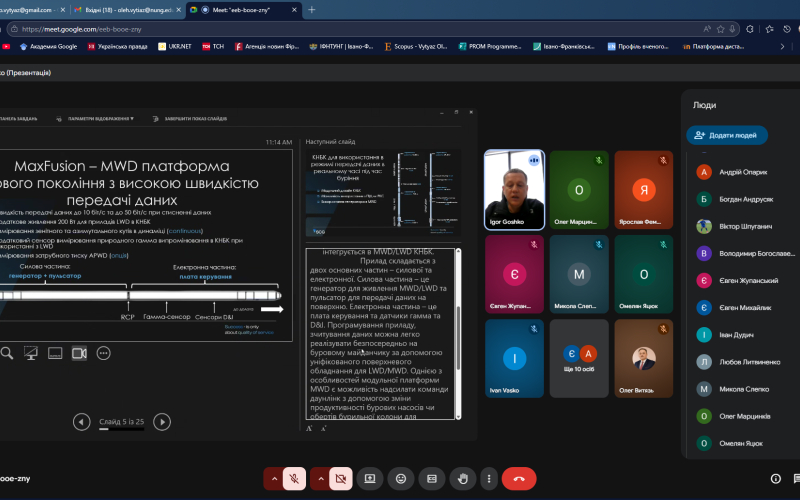Unmute the microphone in Meet controls
Viewport: 800px width, 500px height.
[x=294, y=479]
